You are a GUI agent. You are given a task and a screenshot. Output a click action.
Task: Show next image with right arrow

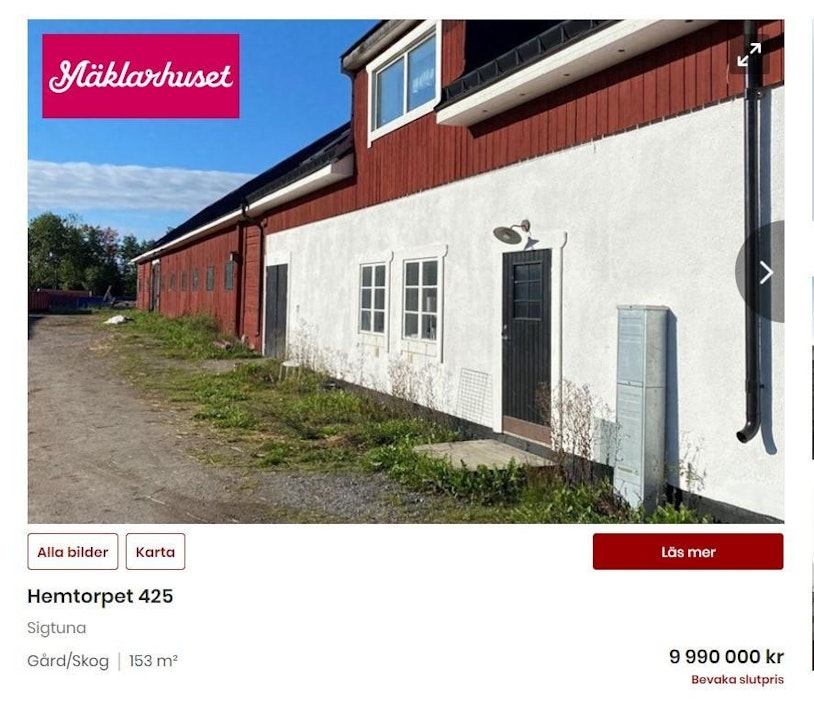(764, 273)
